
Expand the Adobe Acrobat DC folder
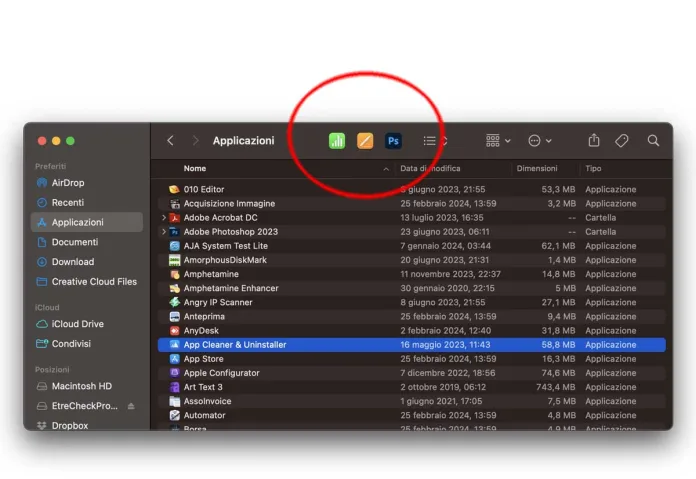point(164,218)
